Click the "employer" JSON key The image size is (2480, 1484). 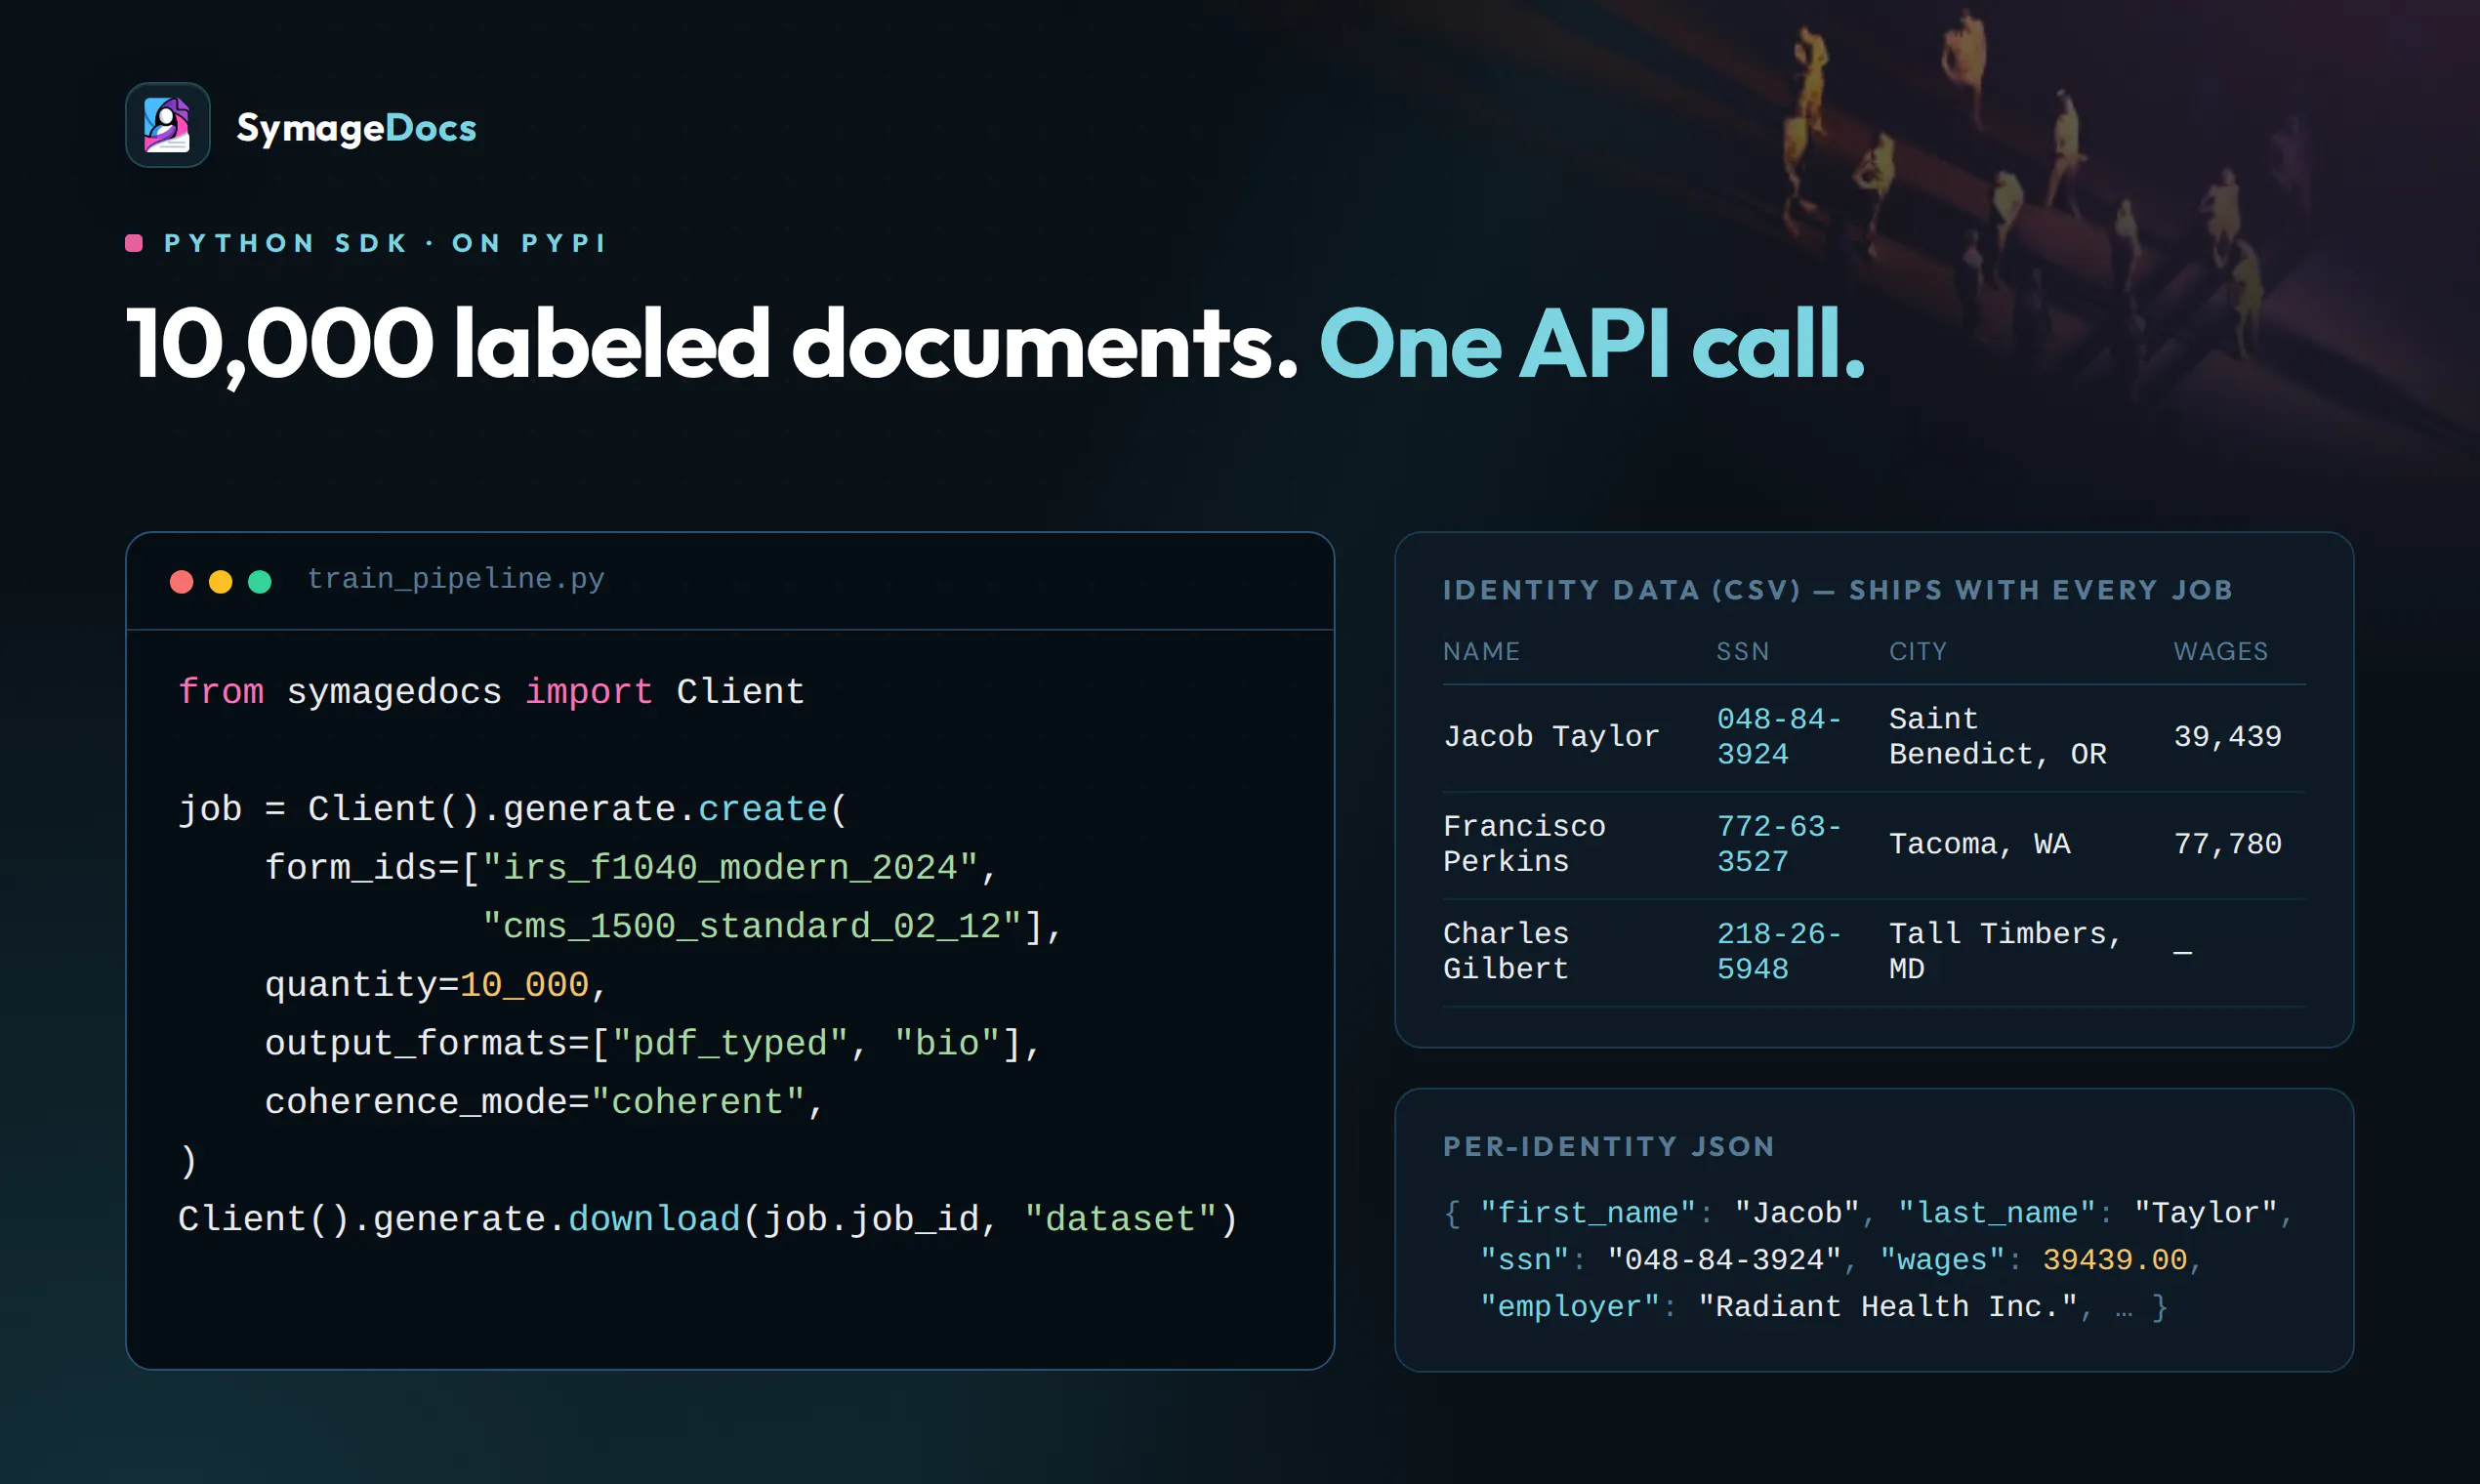coord(1570,1307)
